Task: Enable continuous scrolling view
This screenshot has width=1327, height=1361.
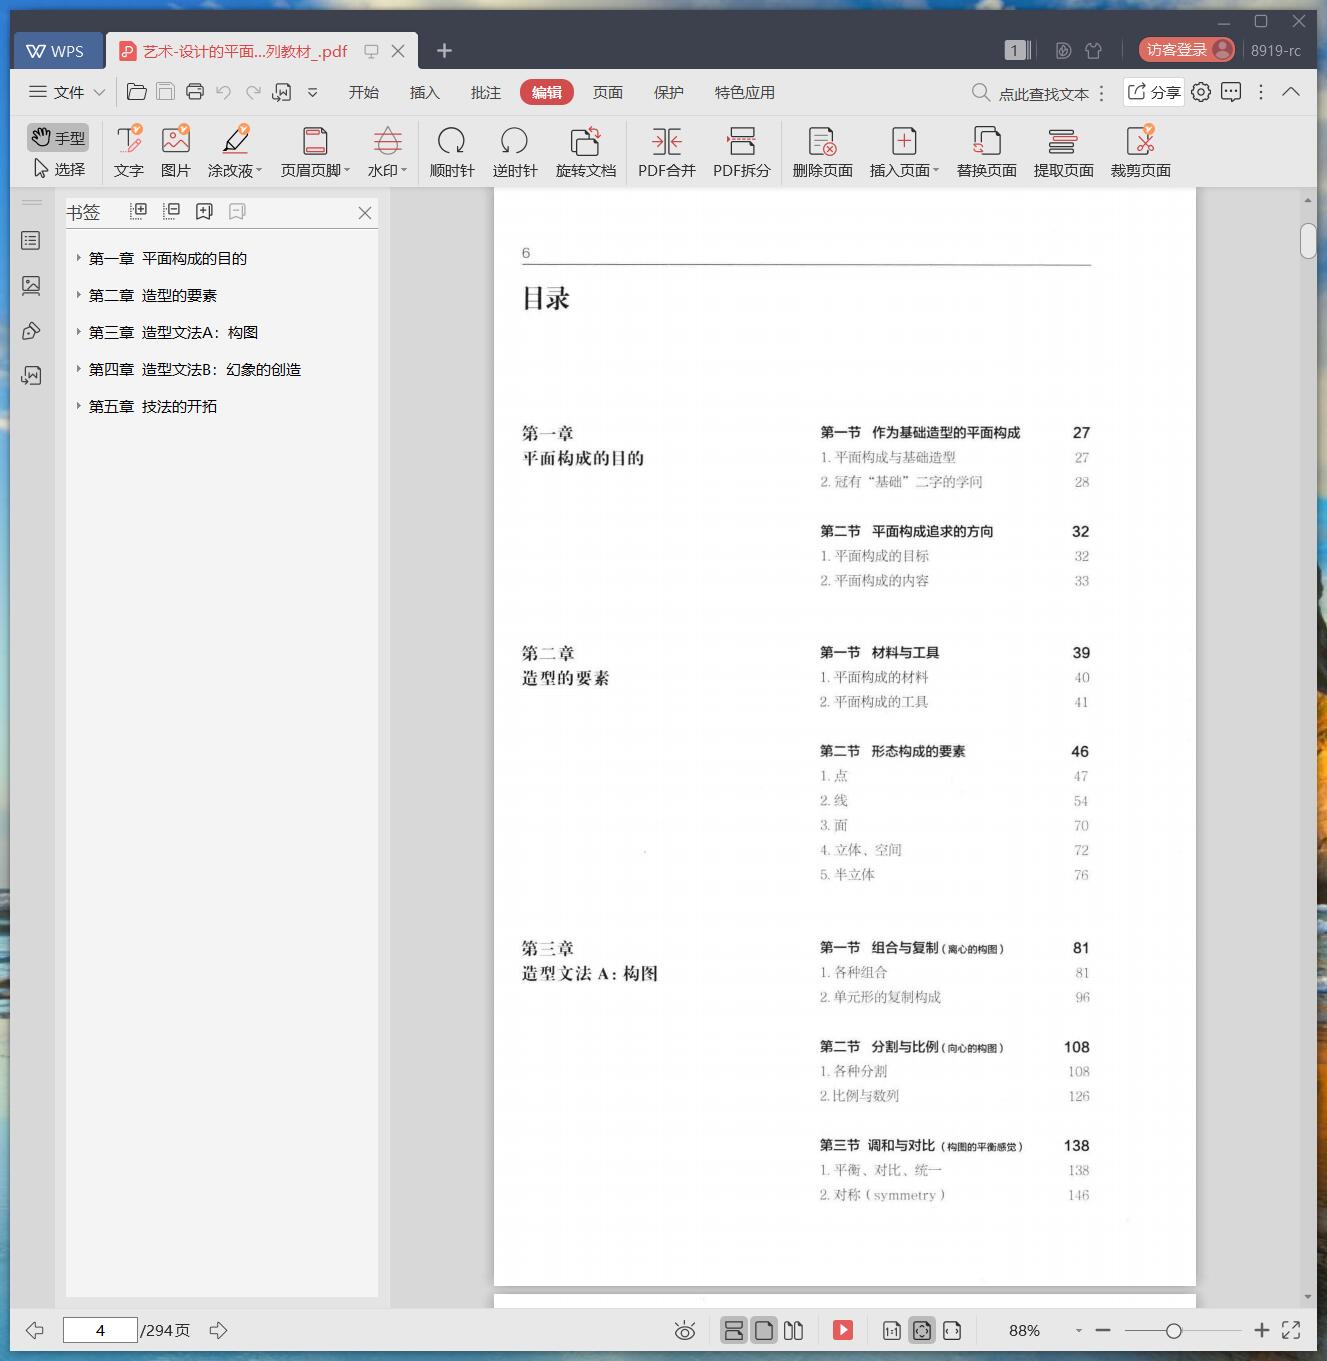Action: coord(734,1330)
